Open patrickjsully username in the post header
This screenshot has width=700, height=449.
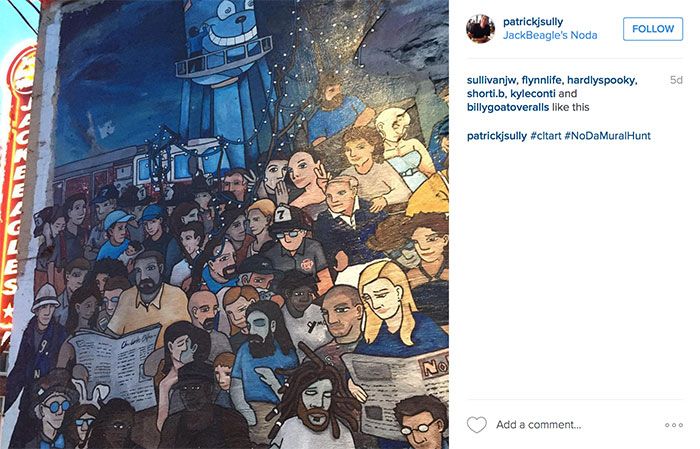click(533, 22)
